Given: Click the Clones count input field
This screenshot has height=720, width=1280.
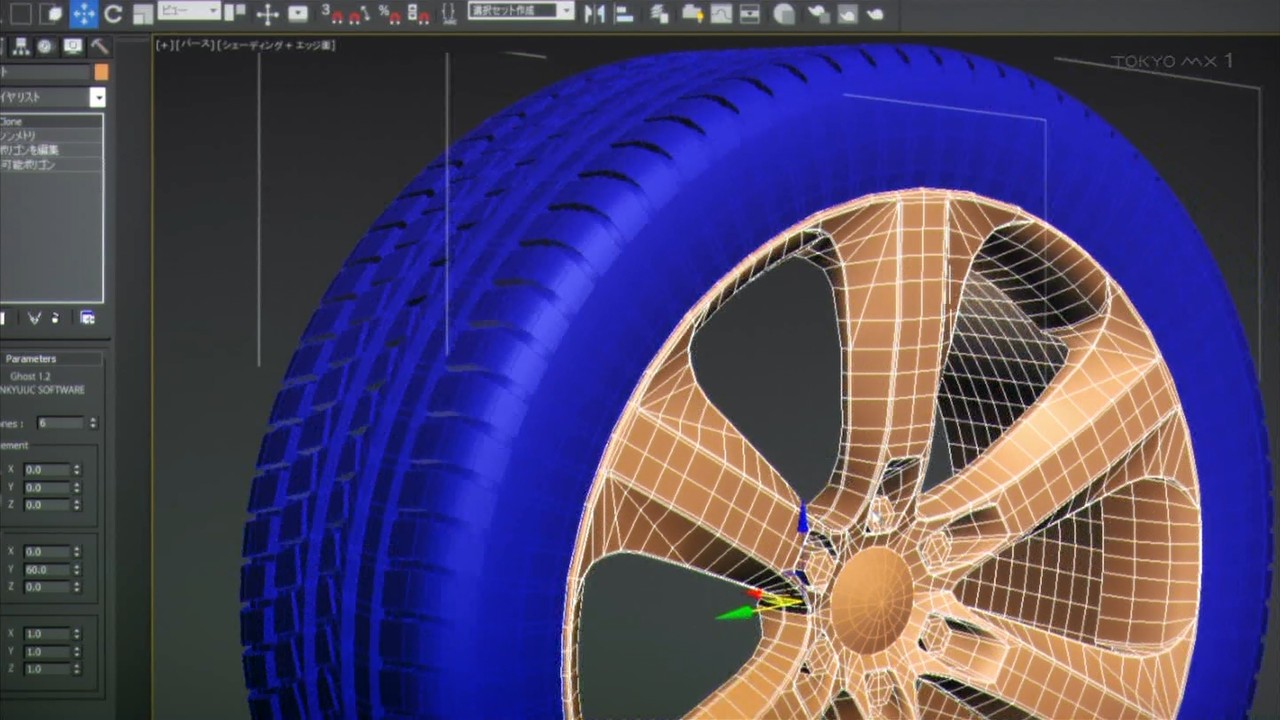Looking at the screenshot, I should (59, 423).
